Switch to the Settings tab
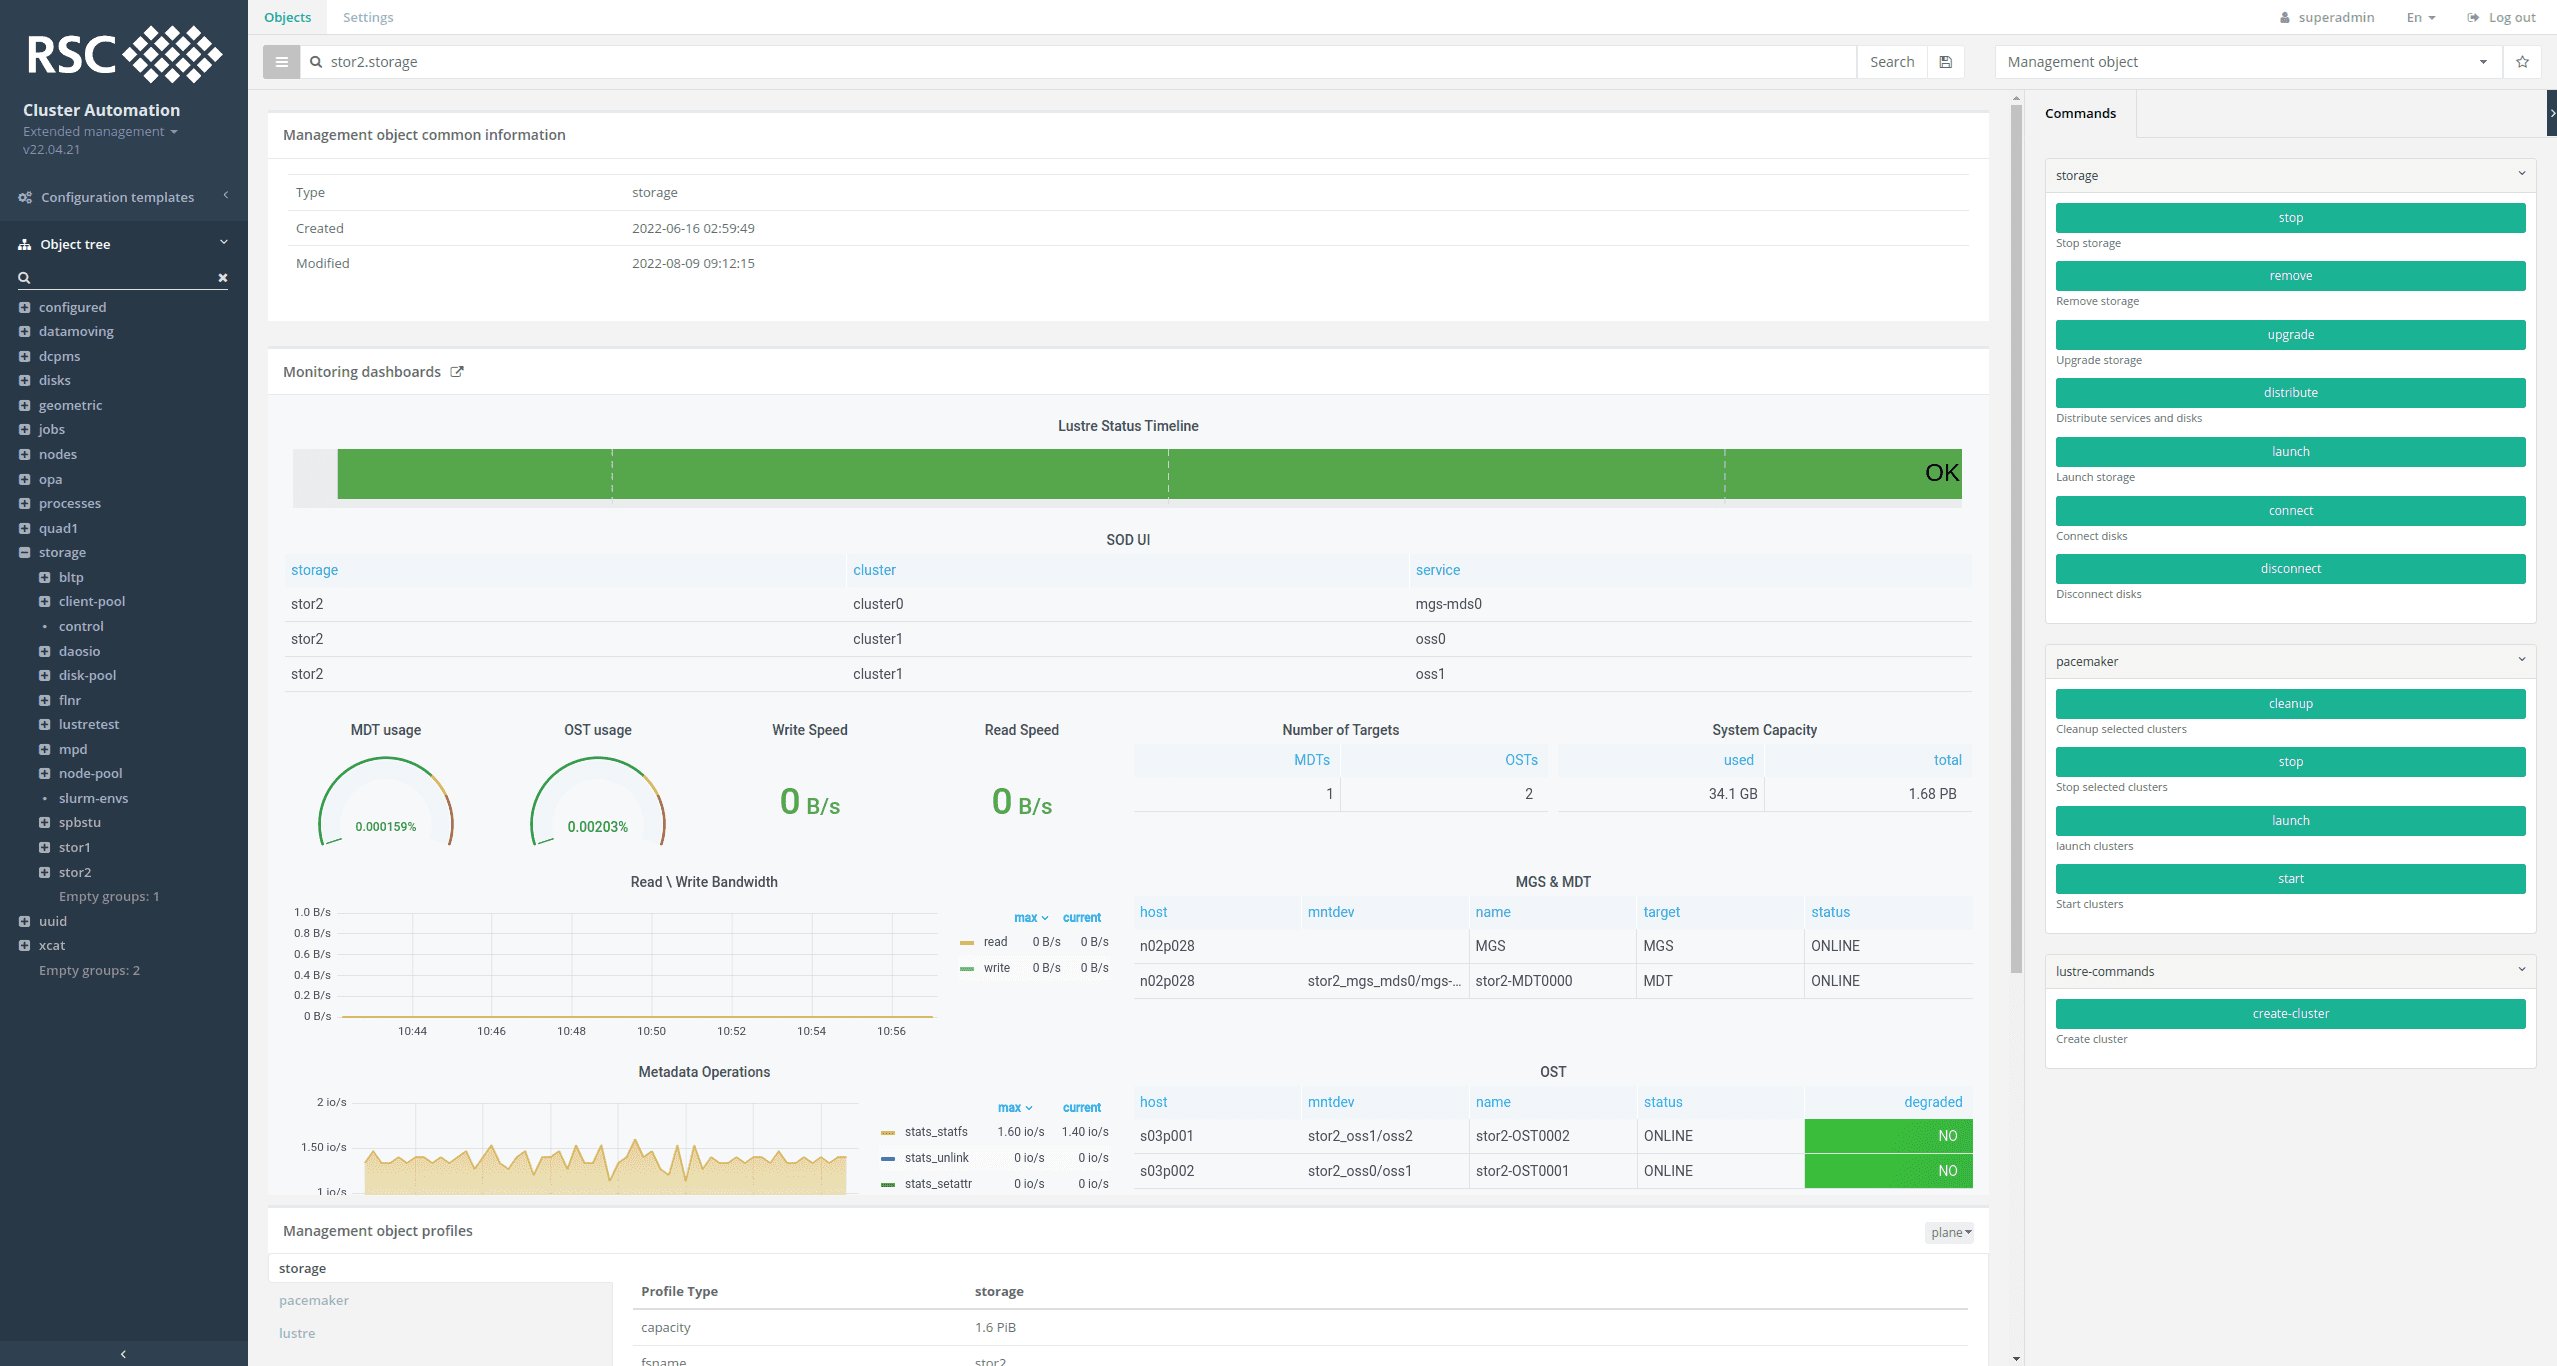The image size is (2557, 1366). coord(368,17)
